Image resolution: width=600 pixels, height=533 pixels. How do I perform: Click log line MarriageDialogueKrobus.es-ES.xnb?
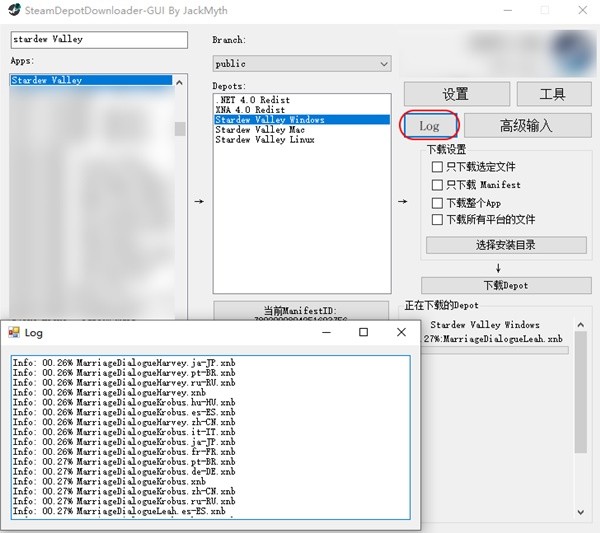124,412
